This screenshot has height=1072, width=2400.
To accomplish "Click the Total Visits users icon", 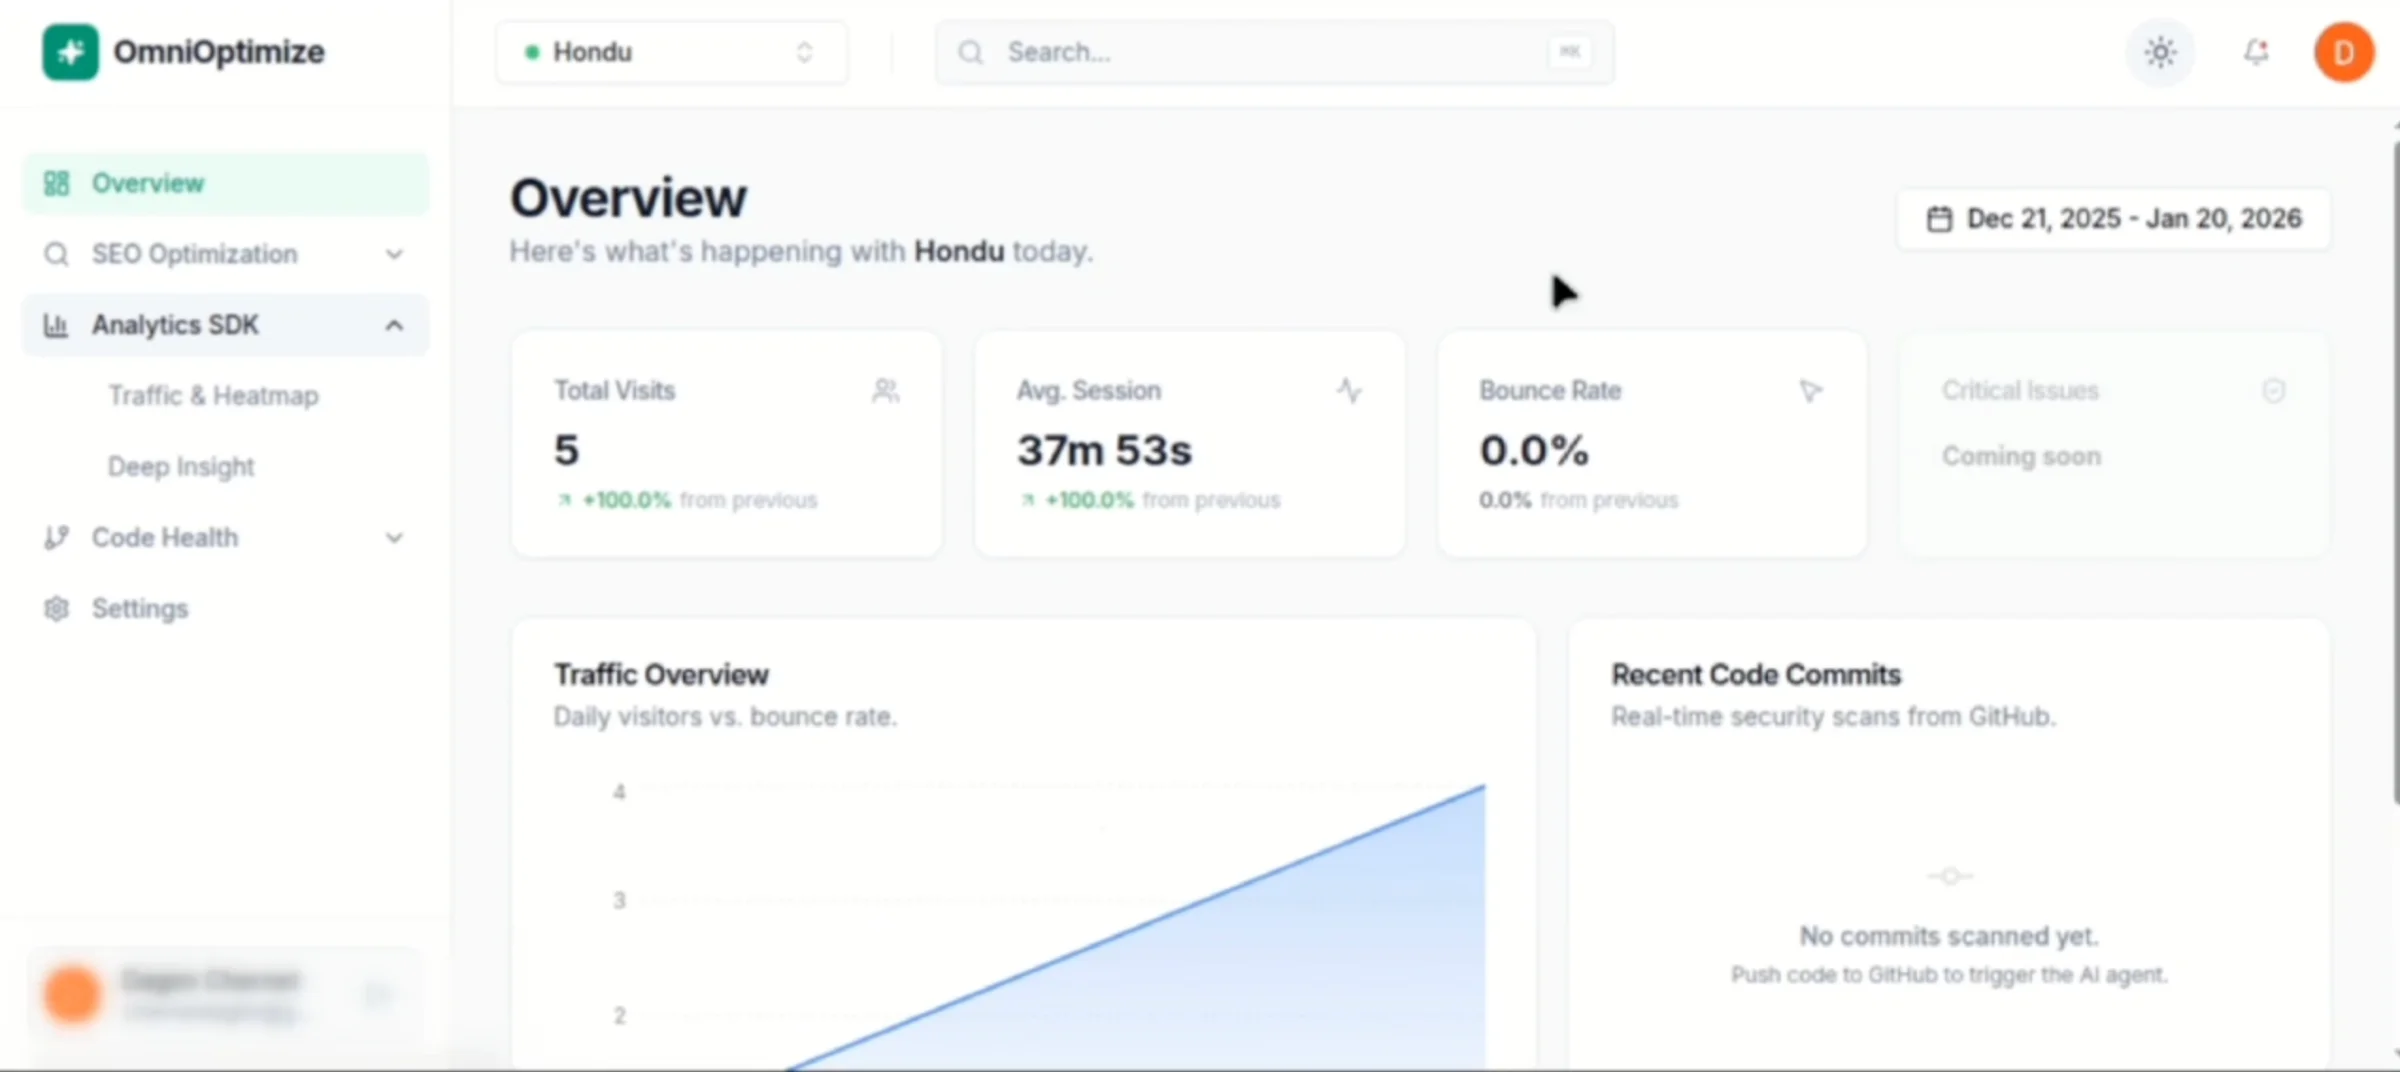I will pyautogui.click(x=885, y=390).
